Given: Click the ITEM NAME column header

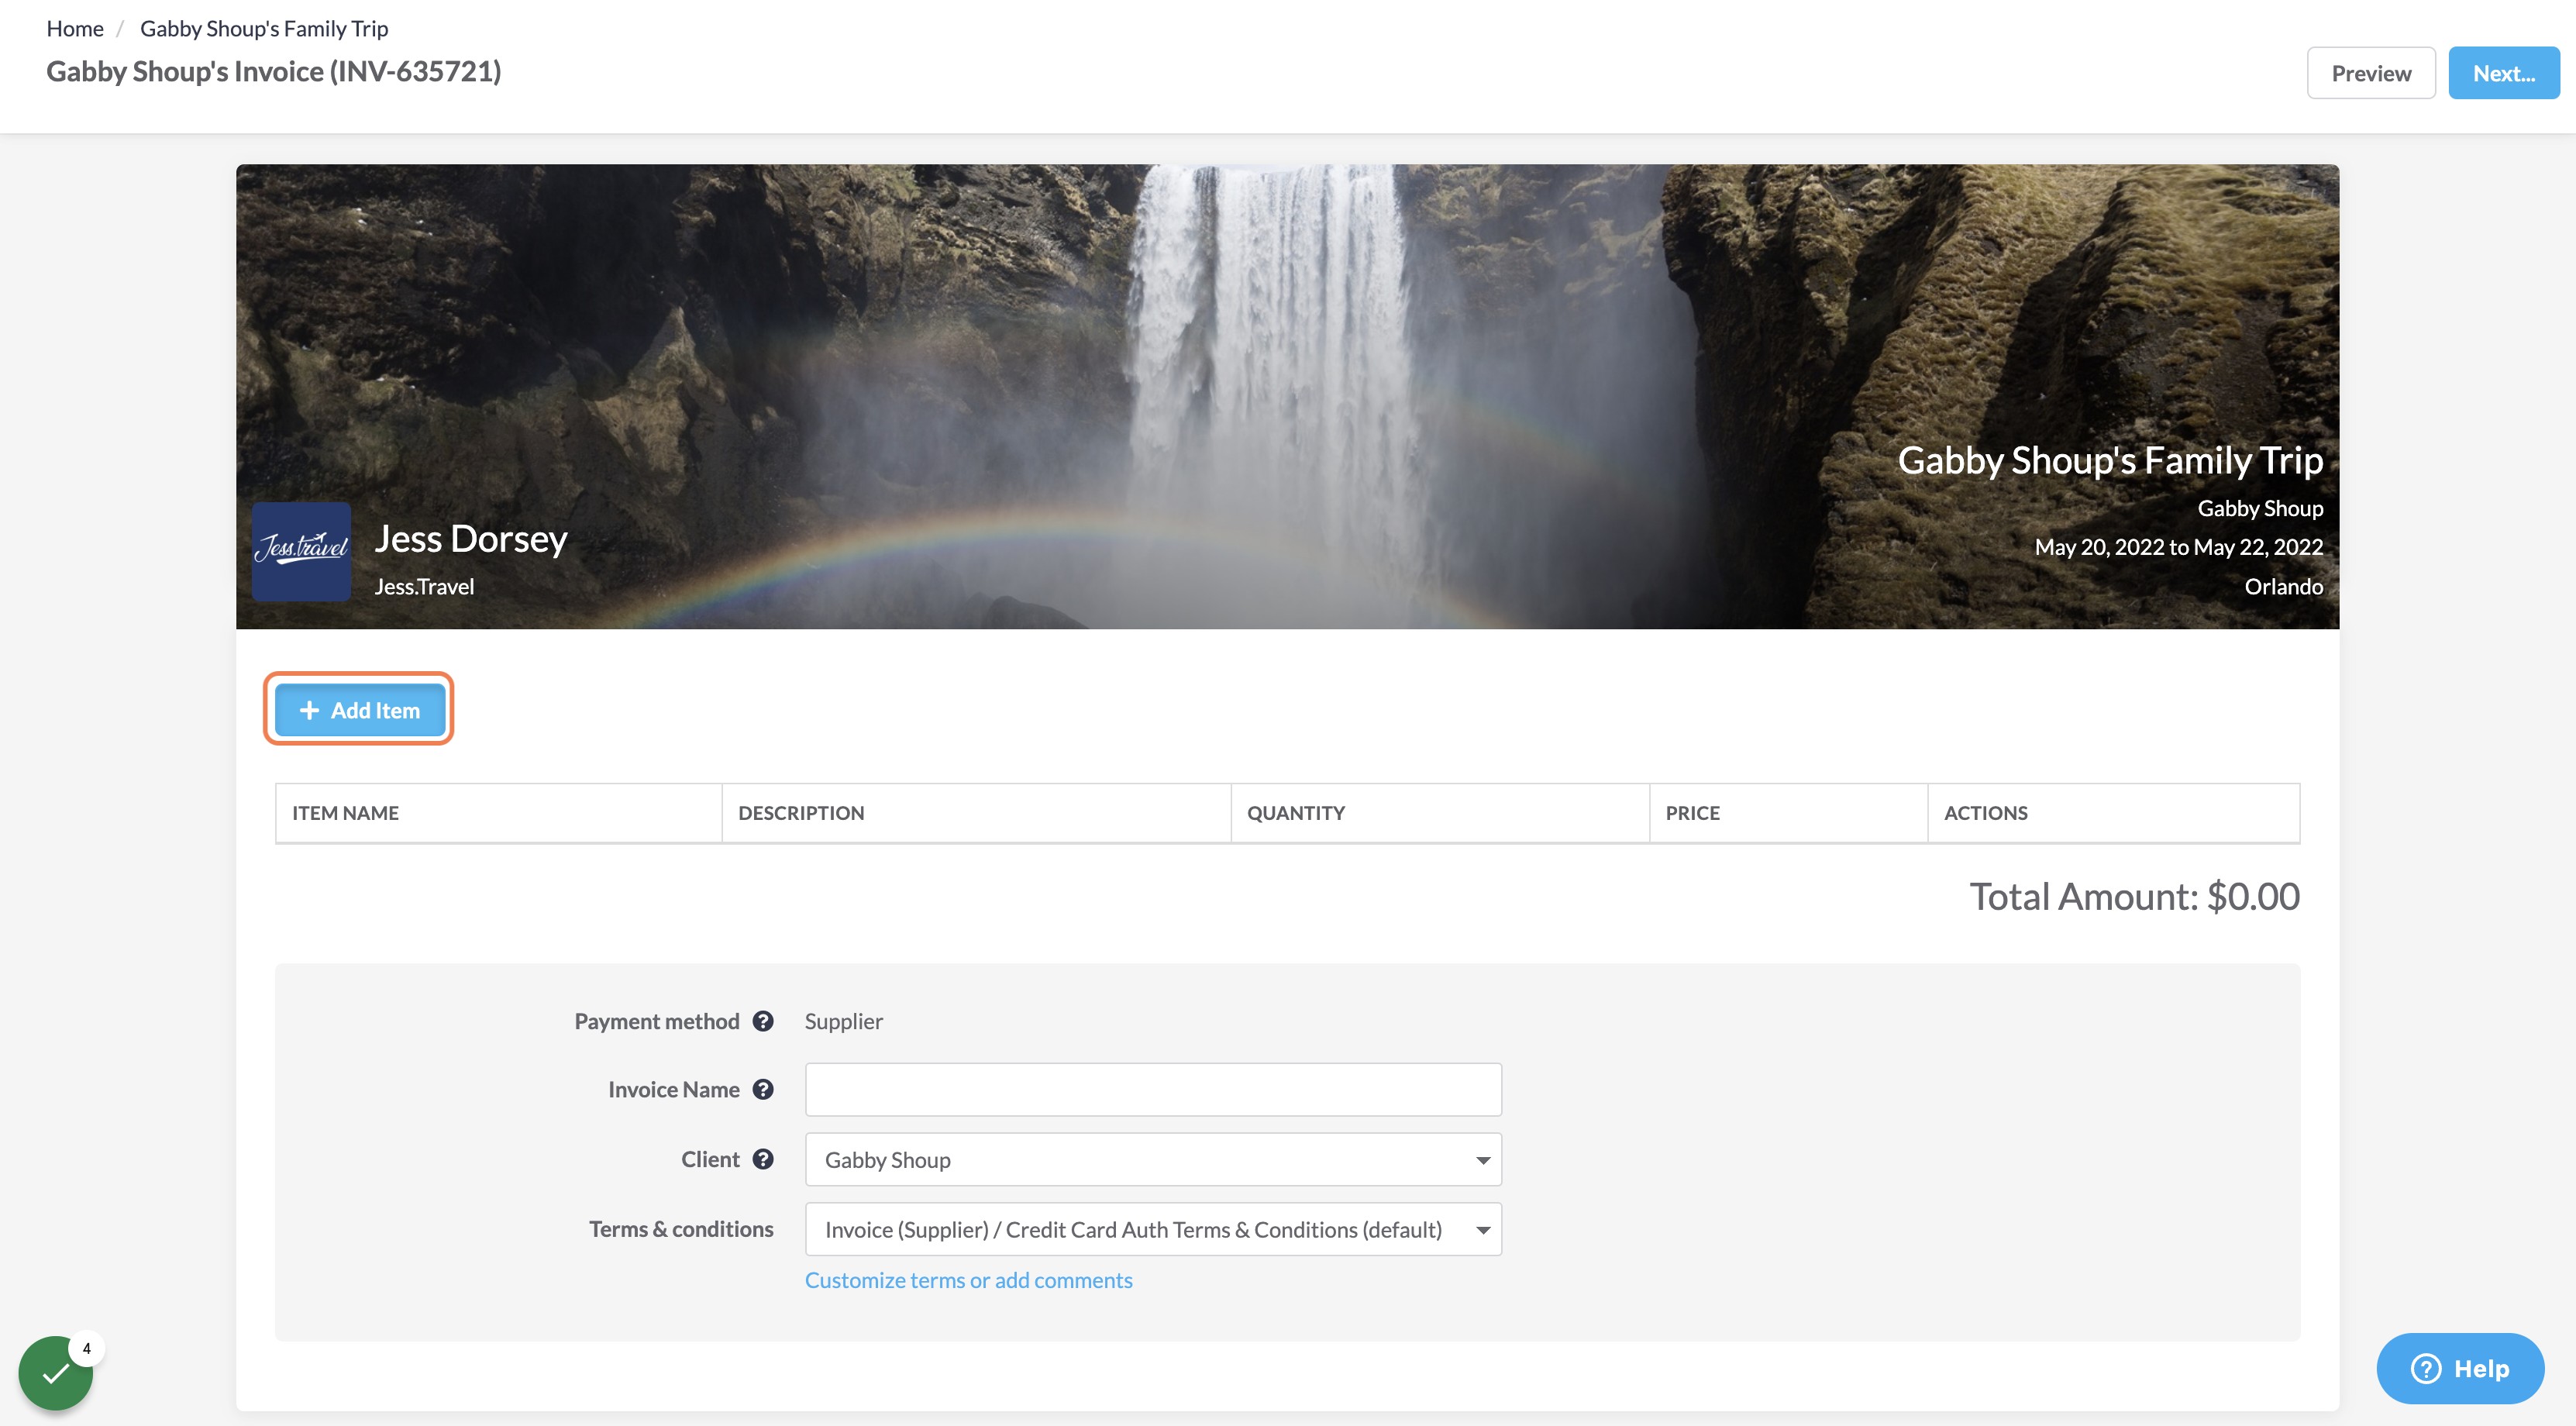Looking at the screenshot, I should 498,812.
